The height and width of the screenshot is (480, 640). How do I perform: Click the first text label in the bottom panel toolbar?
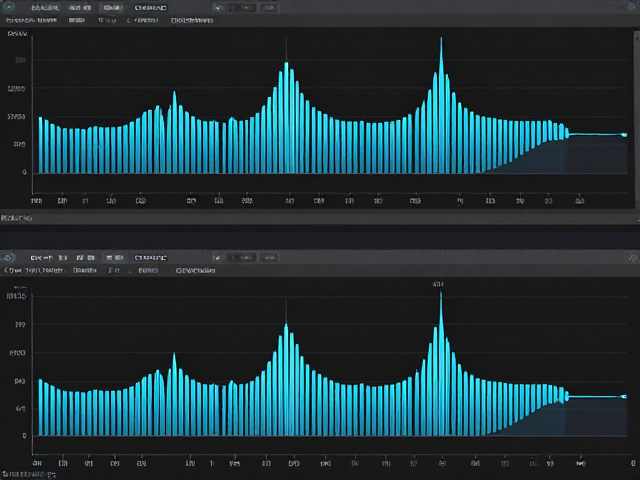coord(42,258)
